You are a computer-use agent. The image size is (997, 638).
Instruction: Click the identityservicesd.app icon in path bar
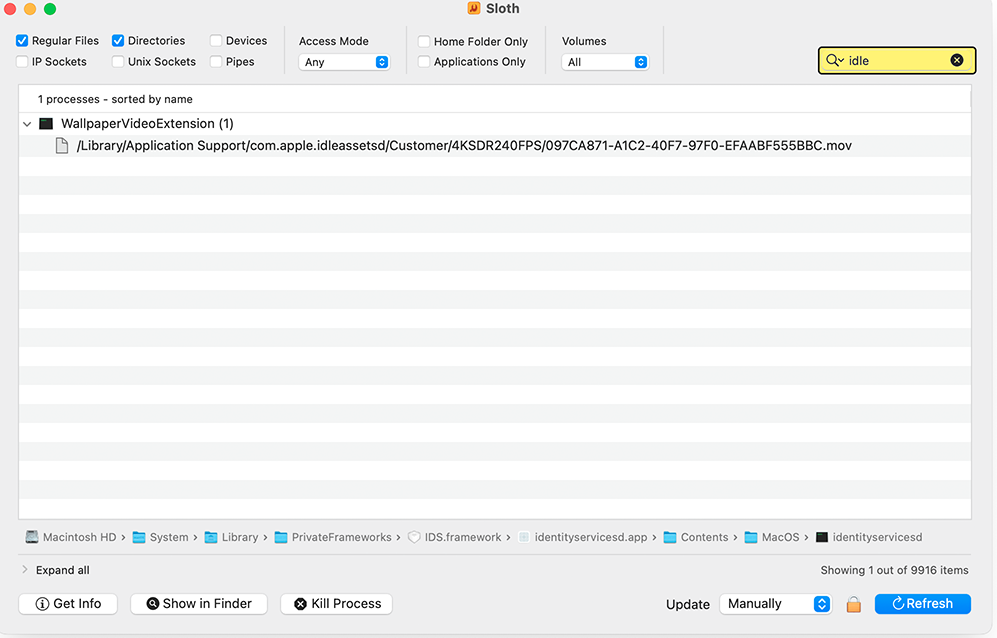pyautogui.click(x=524, y=537)
